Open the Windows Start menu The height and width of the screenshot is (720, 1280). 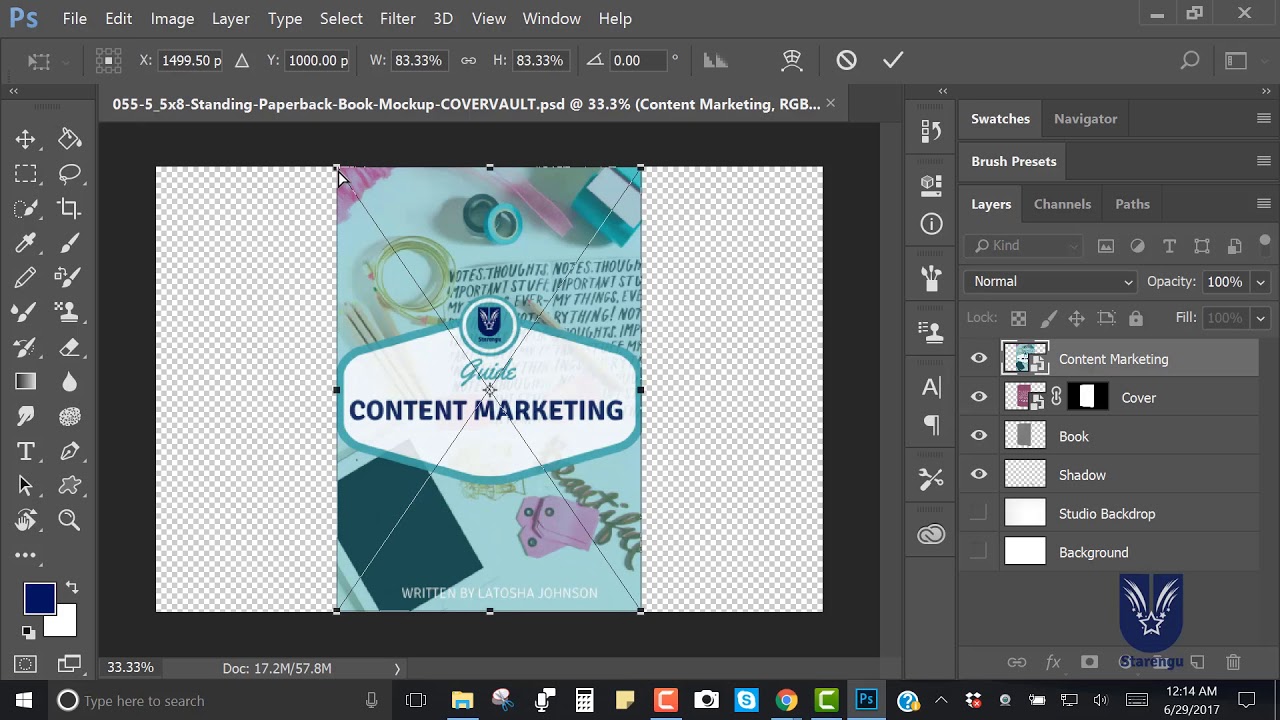24,700
